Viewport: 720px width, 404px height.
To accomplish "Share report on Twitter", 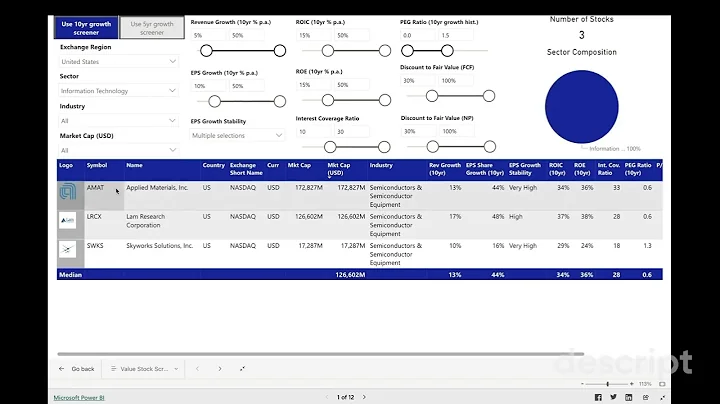I will [613, 397].
